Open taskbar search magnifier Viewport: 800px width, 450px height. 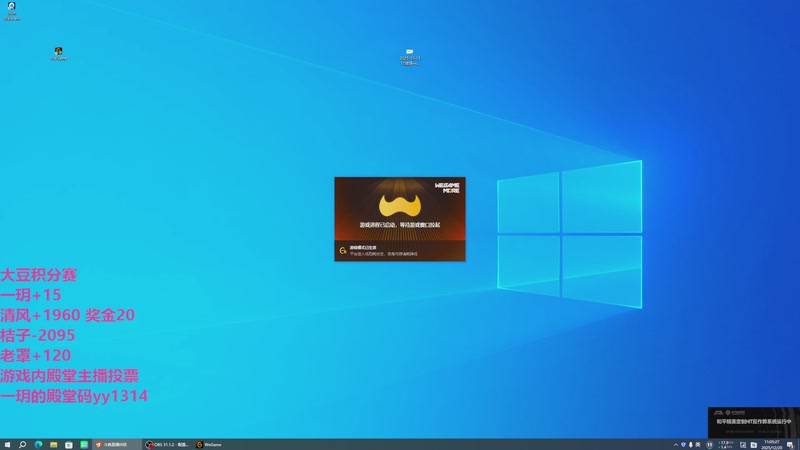point(22,444)
